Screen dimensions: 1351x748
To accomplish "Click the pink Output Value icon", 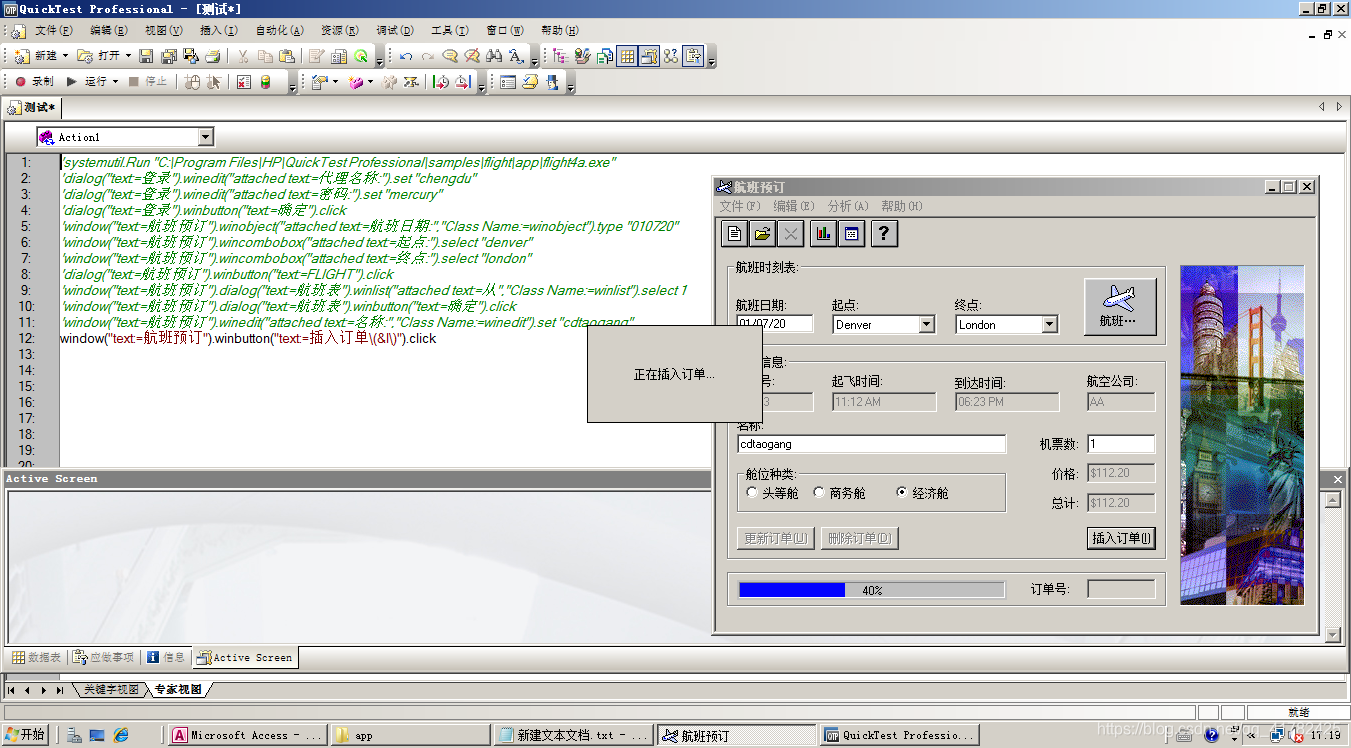I will coord(355,81).
